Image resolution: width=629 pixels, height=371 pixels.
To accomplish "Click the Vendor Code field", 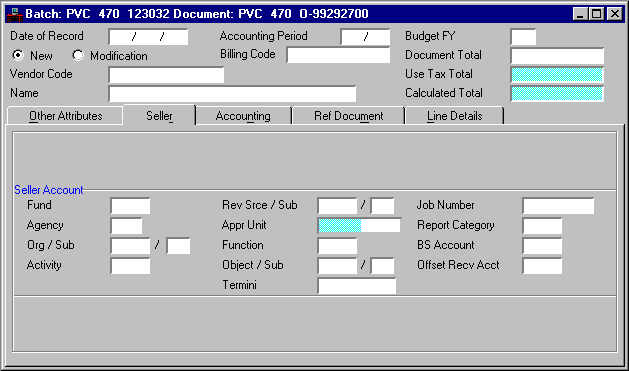I will [x=166, y=75].
